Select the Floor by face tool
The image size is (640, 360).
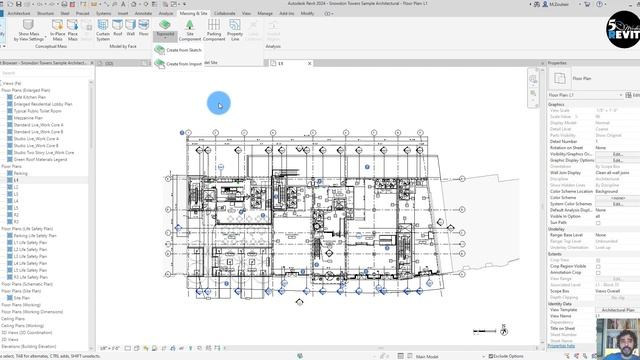pyautogui.click(x=144, y=28)
